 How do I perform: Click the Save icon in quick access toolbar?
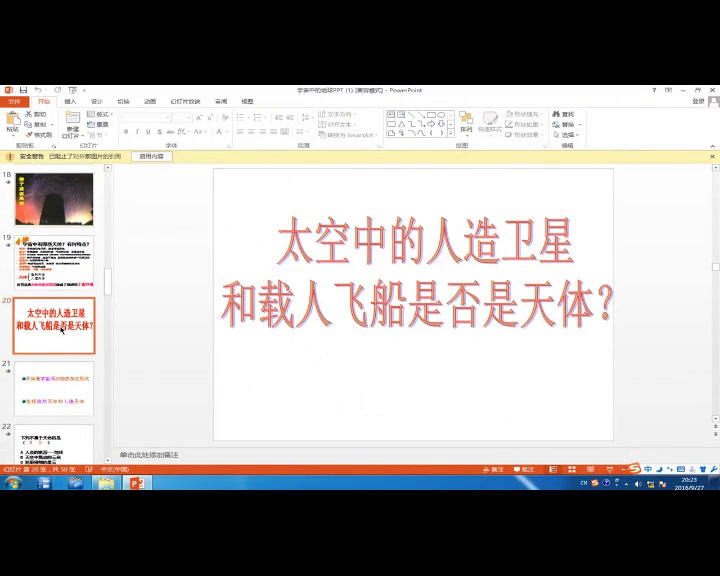tap(22, 90)
